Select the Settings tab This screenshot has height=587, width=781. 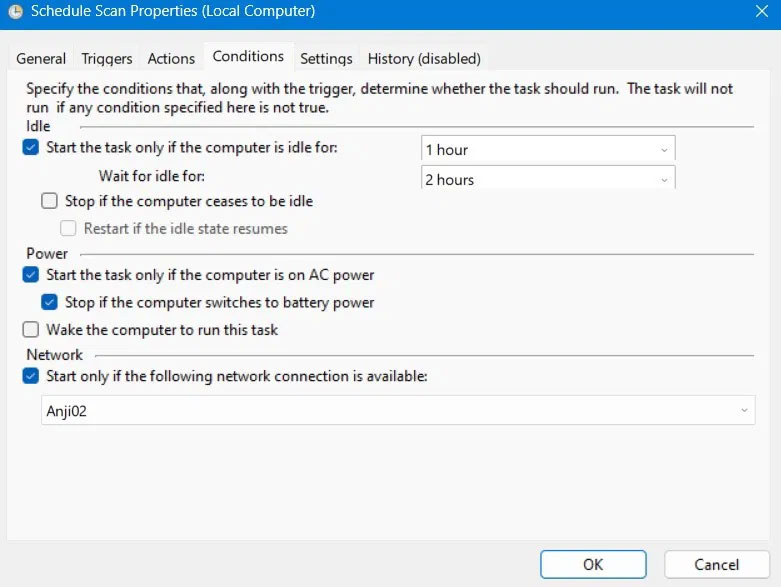point(326,59)
